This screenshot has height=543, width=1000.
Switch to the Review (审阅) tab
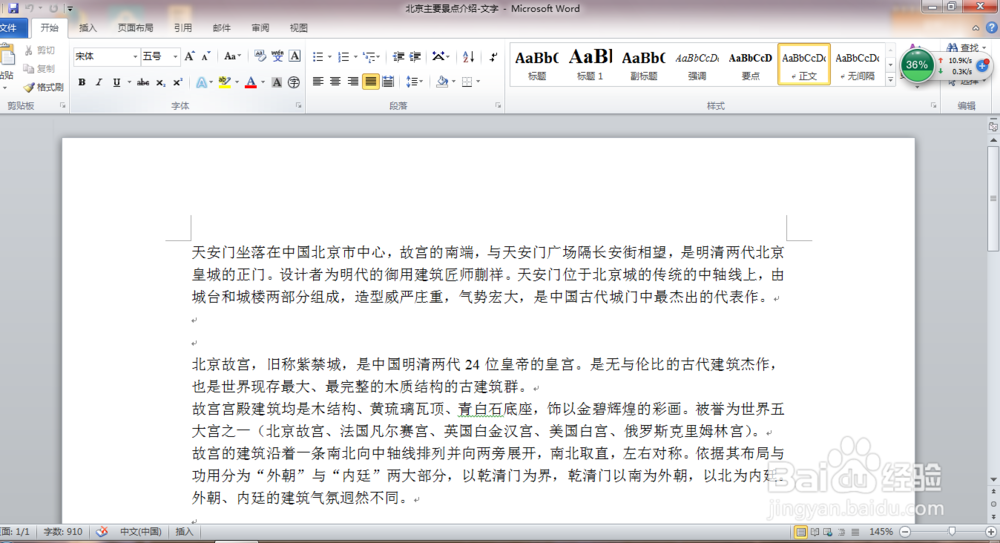(260, 27)
